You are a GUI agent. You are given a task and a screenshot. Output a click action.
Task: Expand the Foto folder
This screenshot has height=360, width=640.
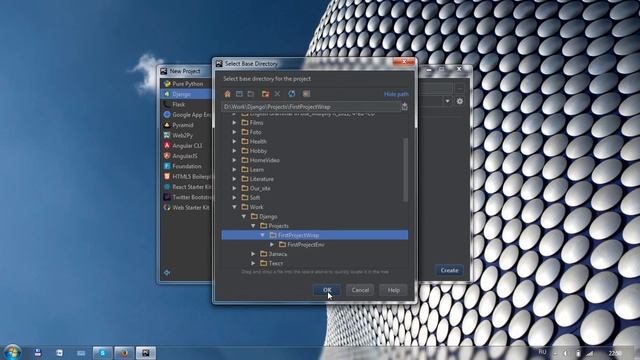234,132
